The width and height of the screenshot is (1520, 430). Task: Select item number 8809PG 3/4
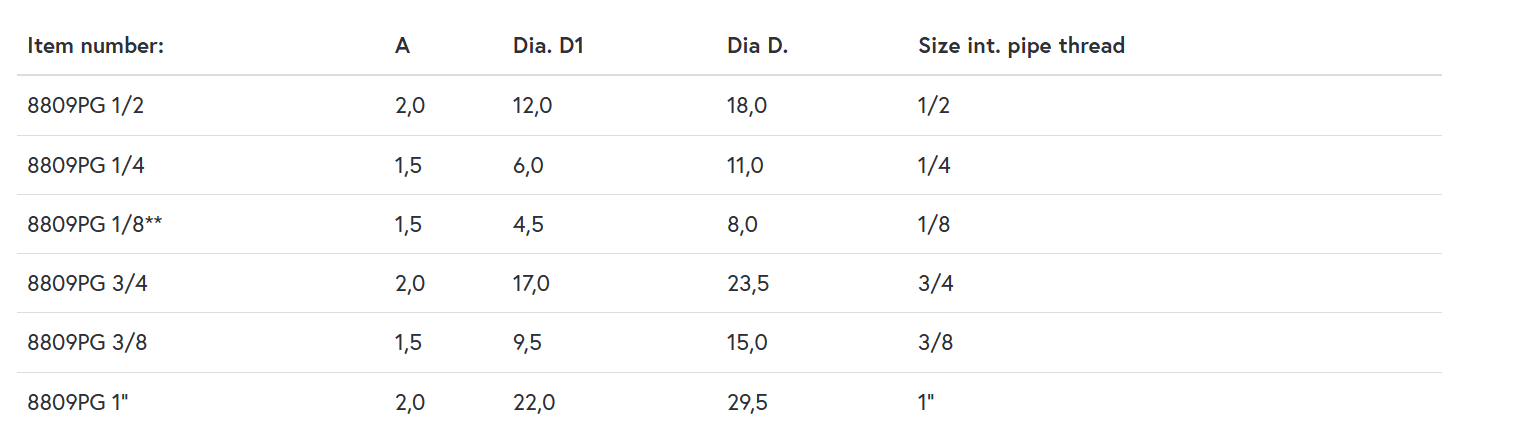(x=86, y=284)
